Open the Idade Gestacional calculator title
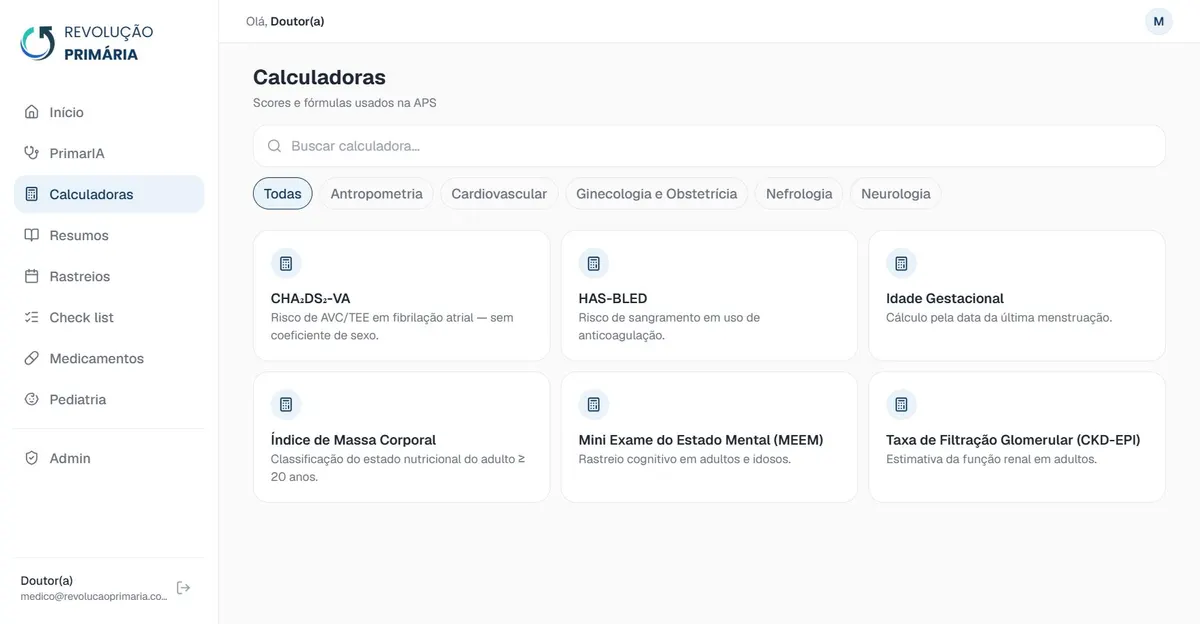The height and width of the screenshot is (624, 1200). (945, 298)
